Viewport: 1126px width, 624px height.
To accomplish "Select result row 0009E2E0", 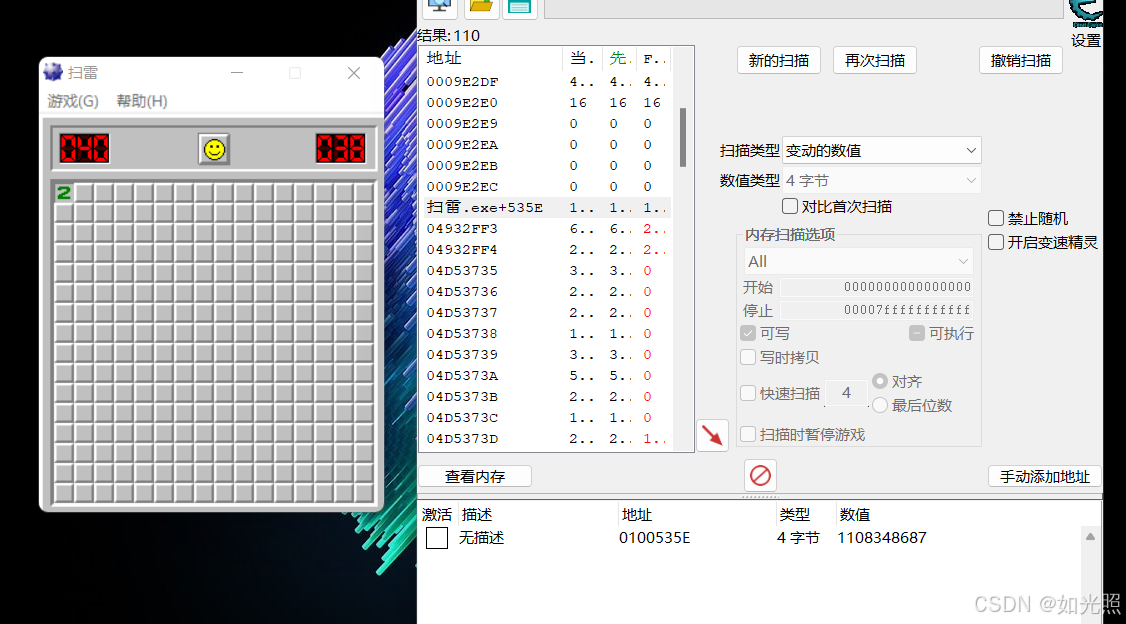I will pos(547,103).
